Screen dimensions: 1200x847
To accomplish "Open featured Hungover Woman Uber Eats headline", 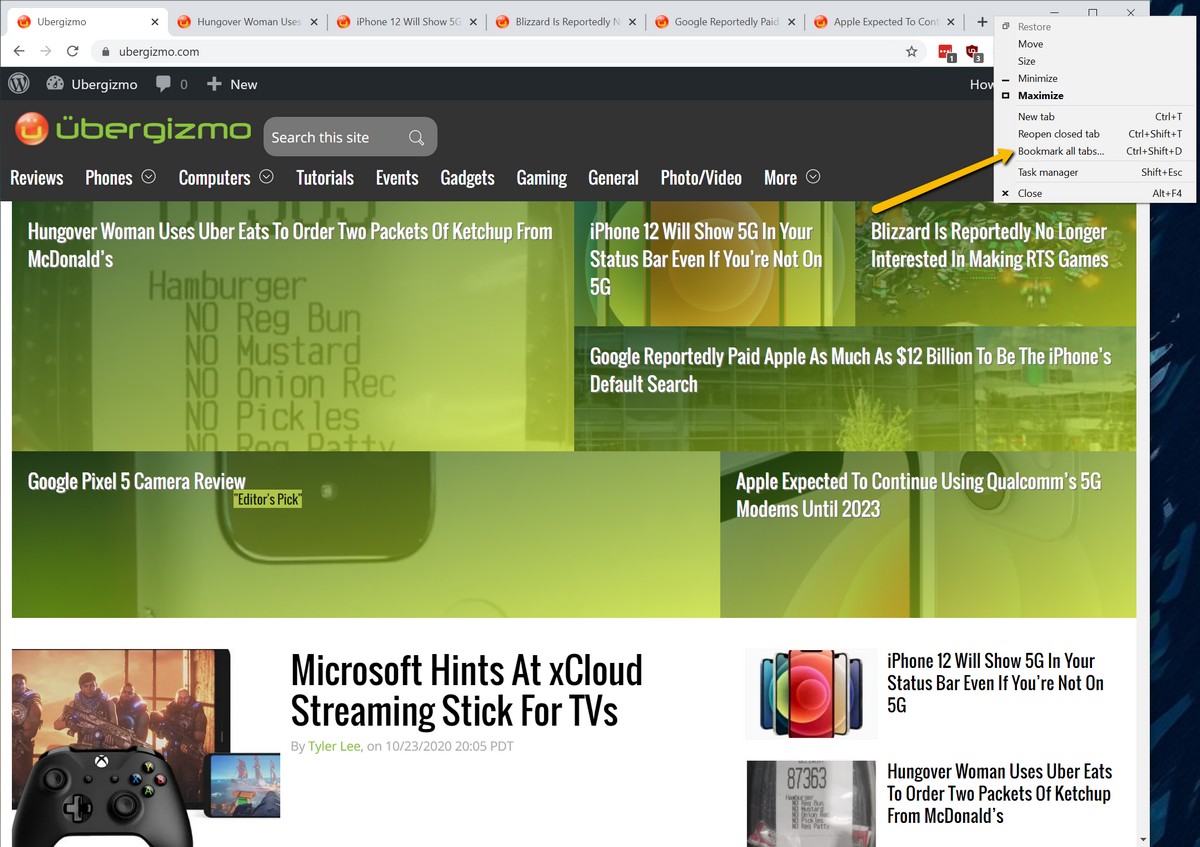I will click(x=290, y=245).
